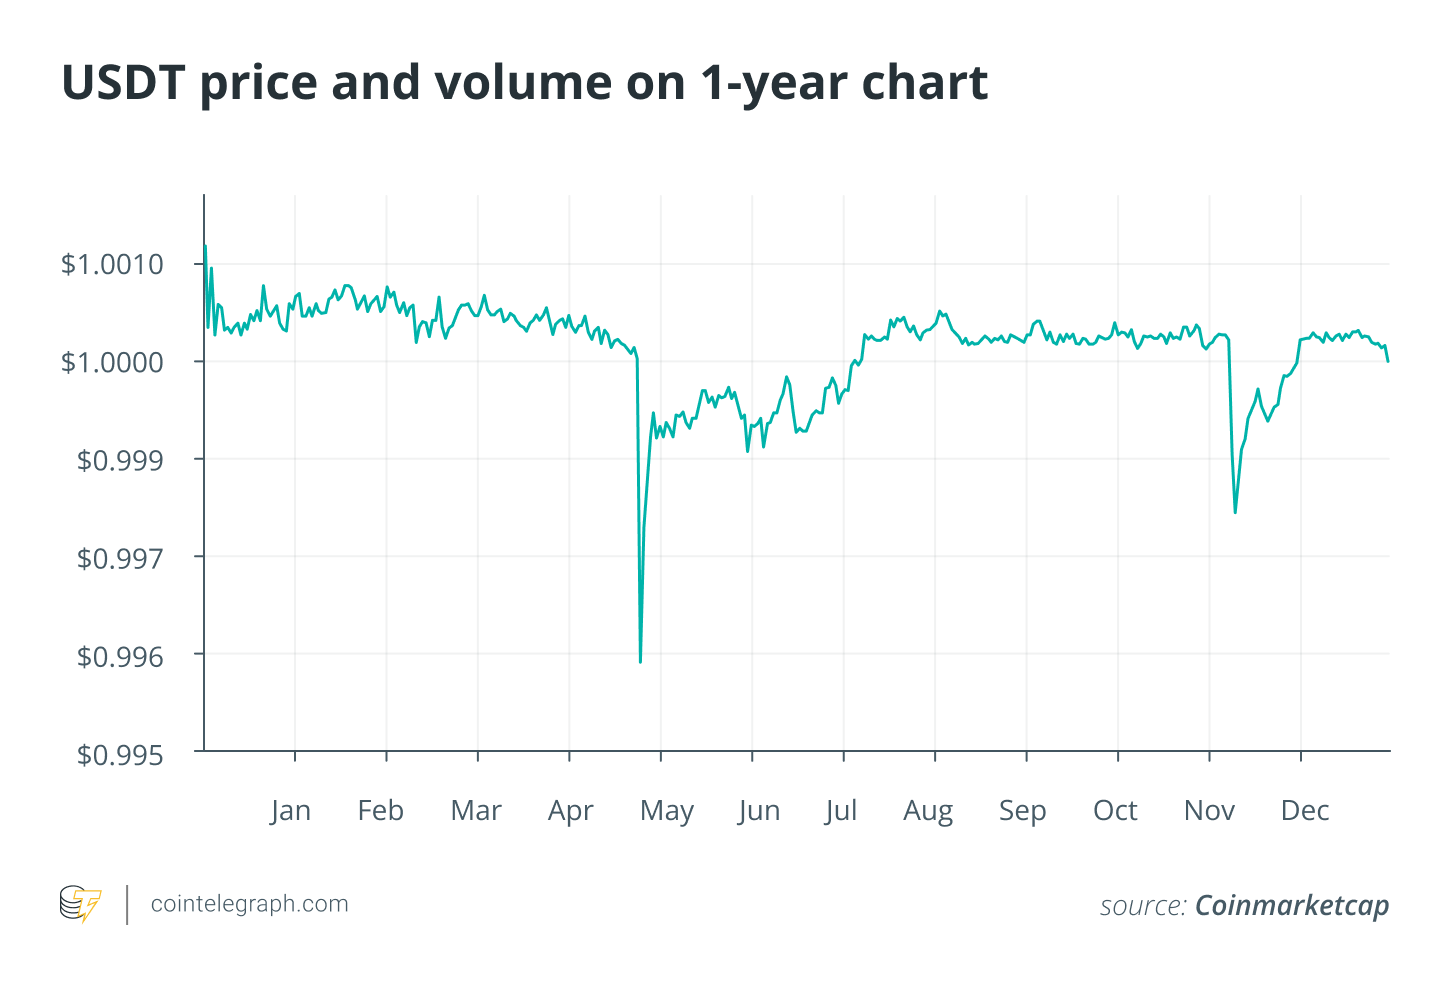Click the Jun month axis label
The image size is (1450, 985).
pos(759,811)
